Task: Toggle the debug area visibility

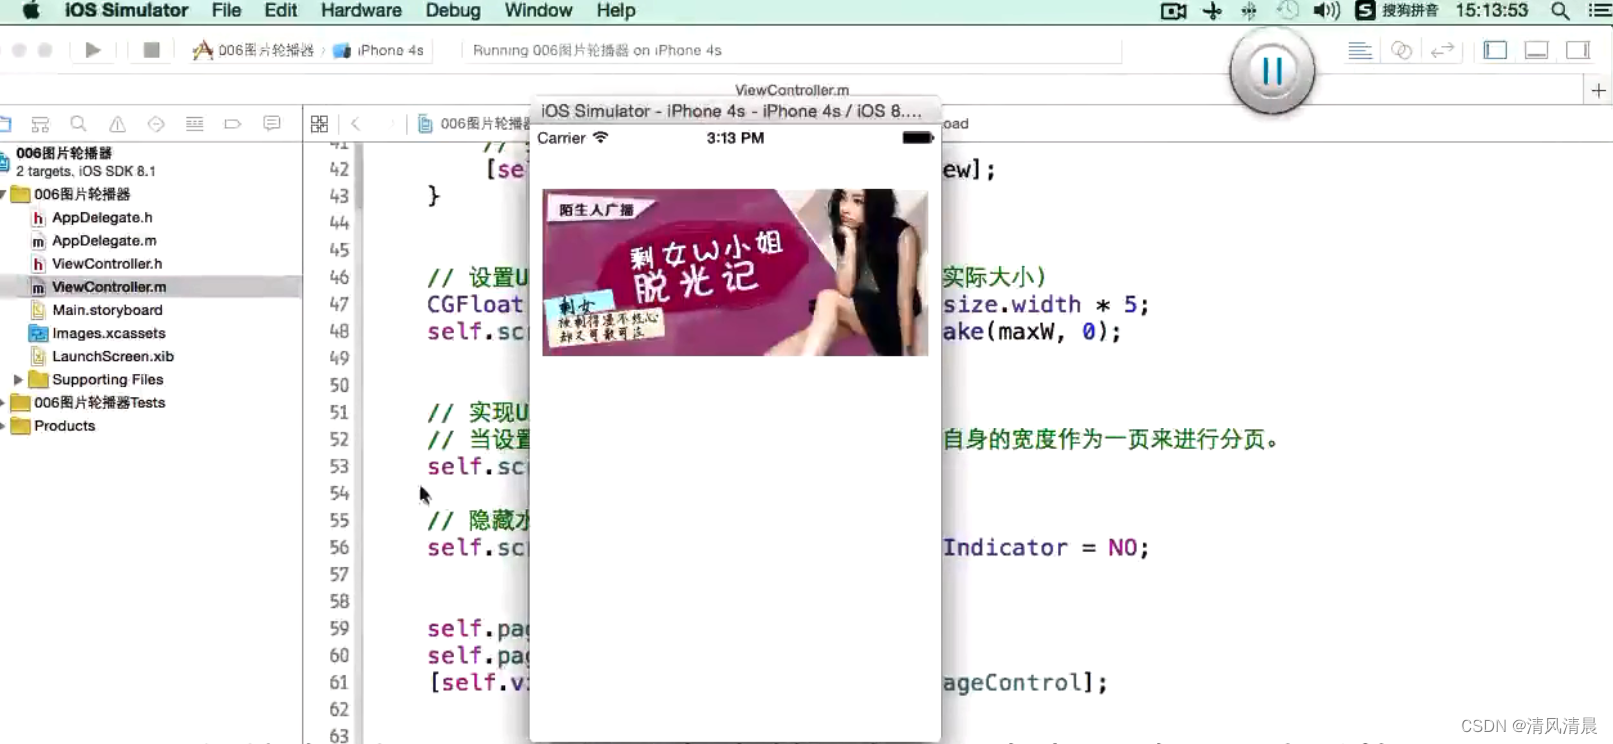Action: 1537,50
